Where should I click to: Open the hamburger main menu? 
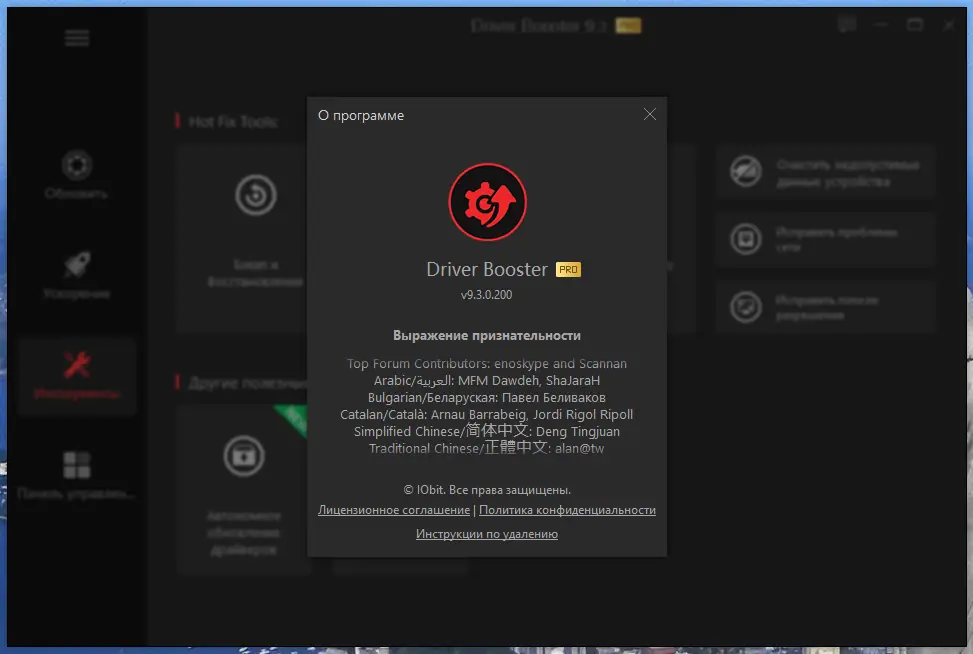pyautogui.click(x=77, y=37)
